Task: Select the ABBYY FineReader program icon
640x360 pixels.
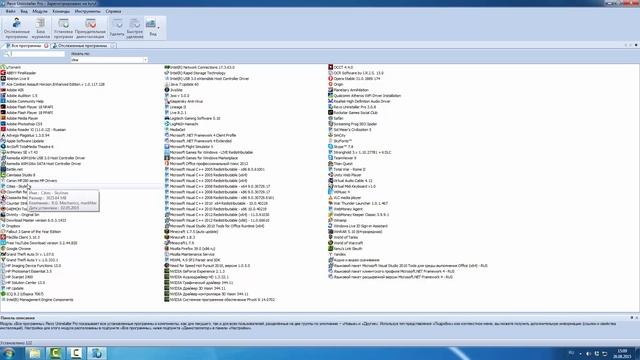Action: tap(3, 73)
